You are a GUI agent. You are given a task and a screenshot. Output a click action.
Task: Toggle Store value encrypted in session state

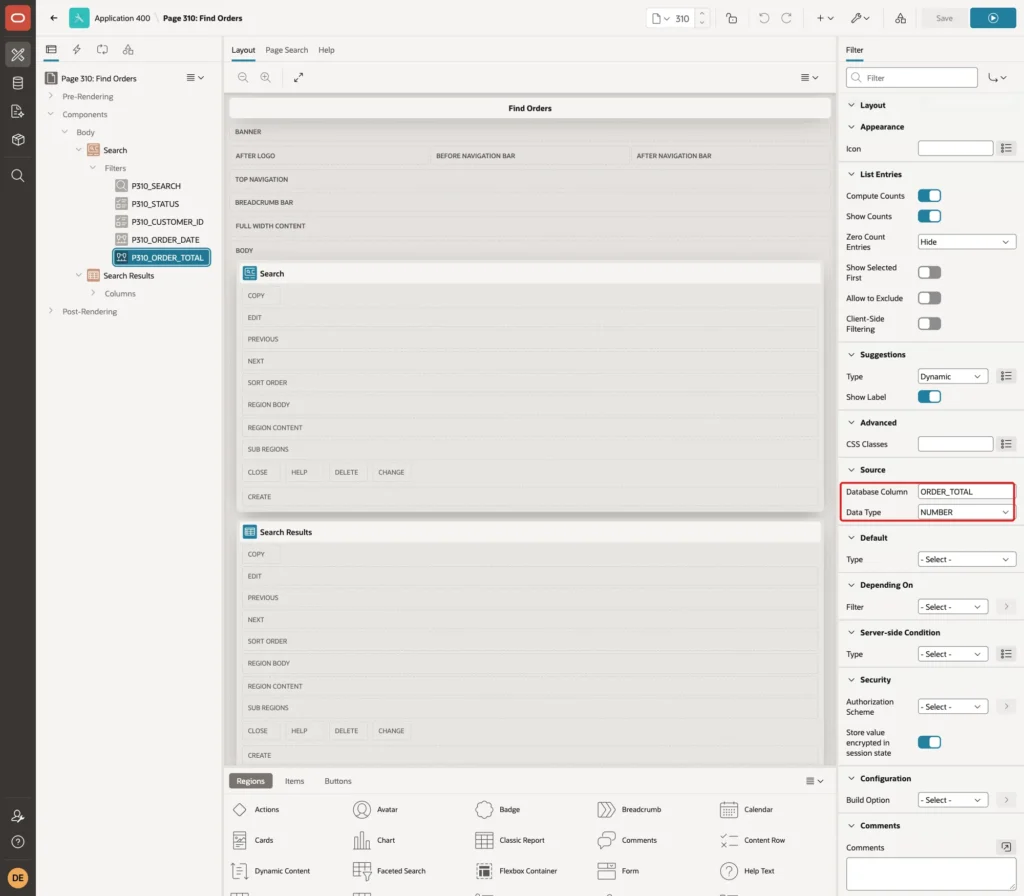[929, 743]
